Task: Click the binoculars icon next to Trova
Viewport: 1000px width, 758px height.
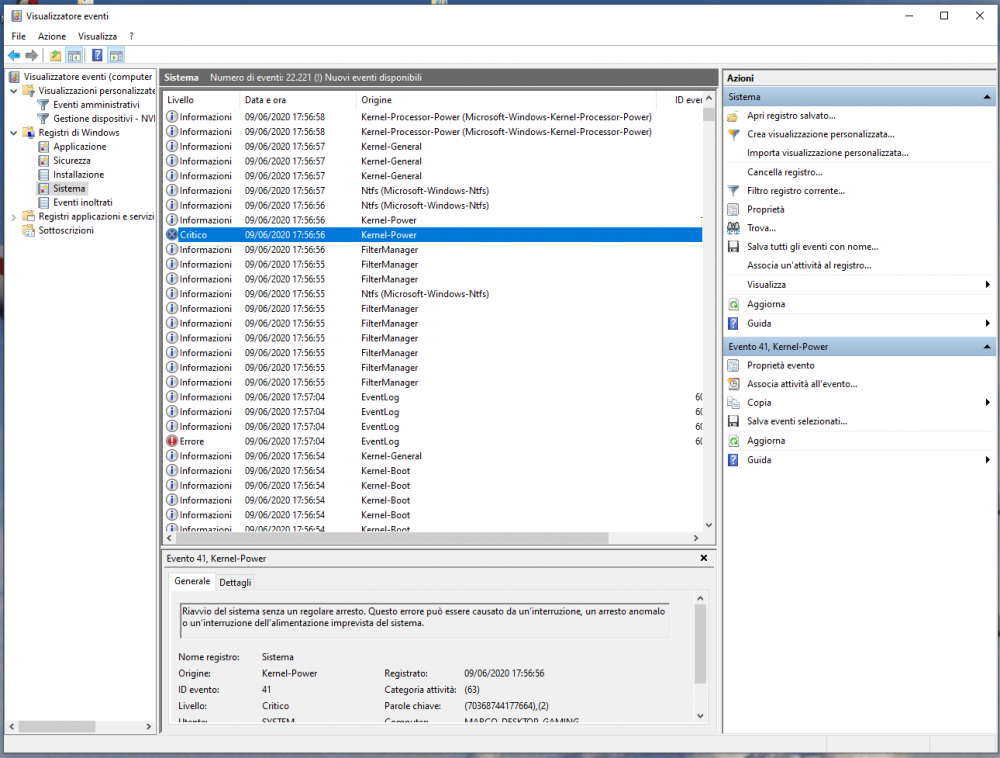Action: click(734, 228)
